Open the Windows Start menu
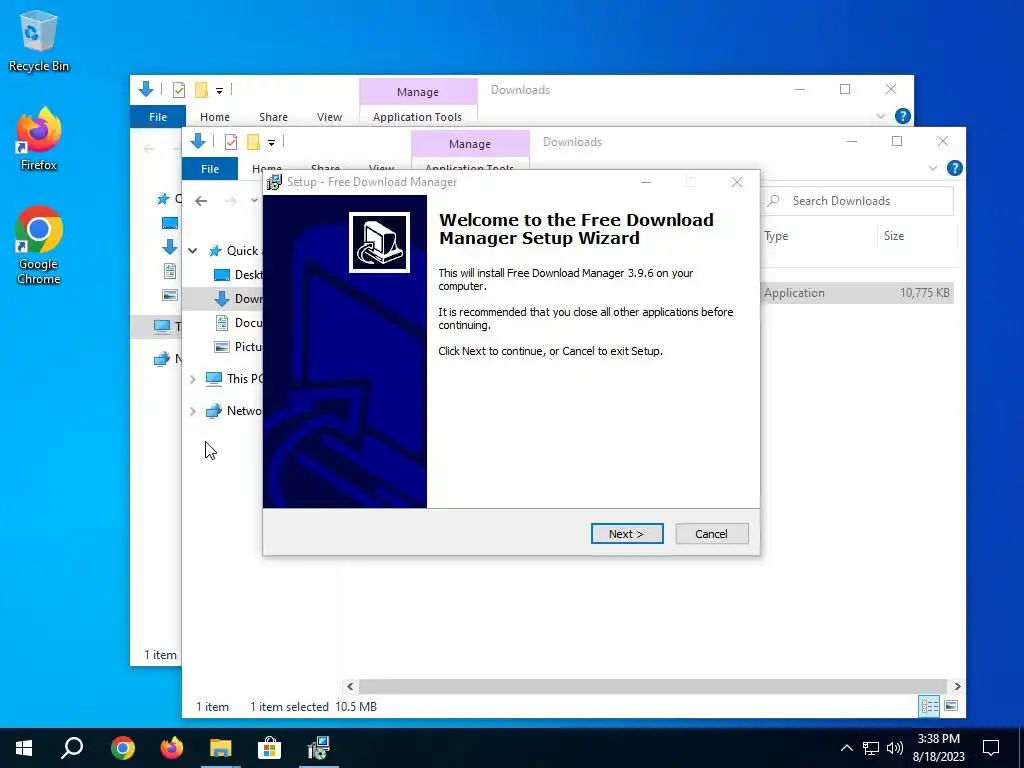The width and height of the screenshot is (1024, 768). click(24, 748)
